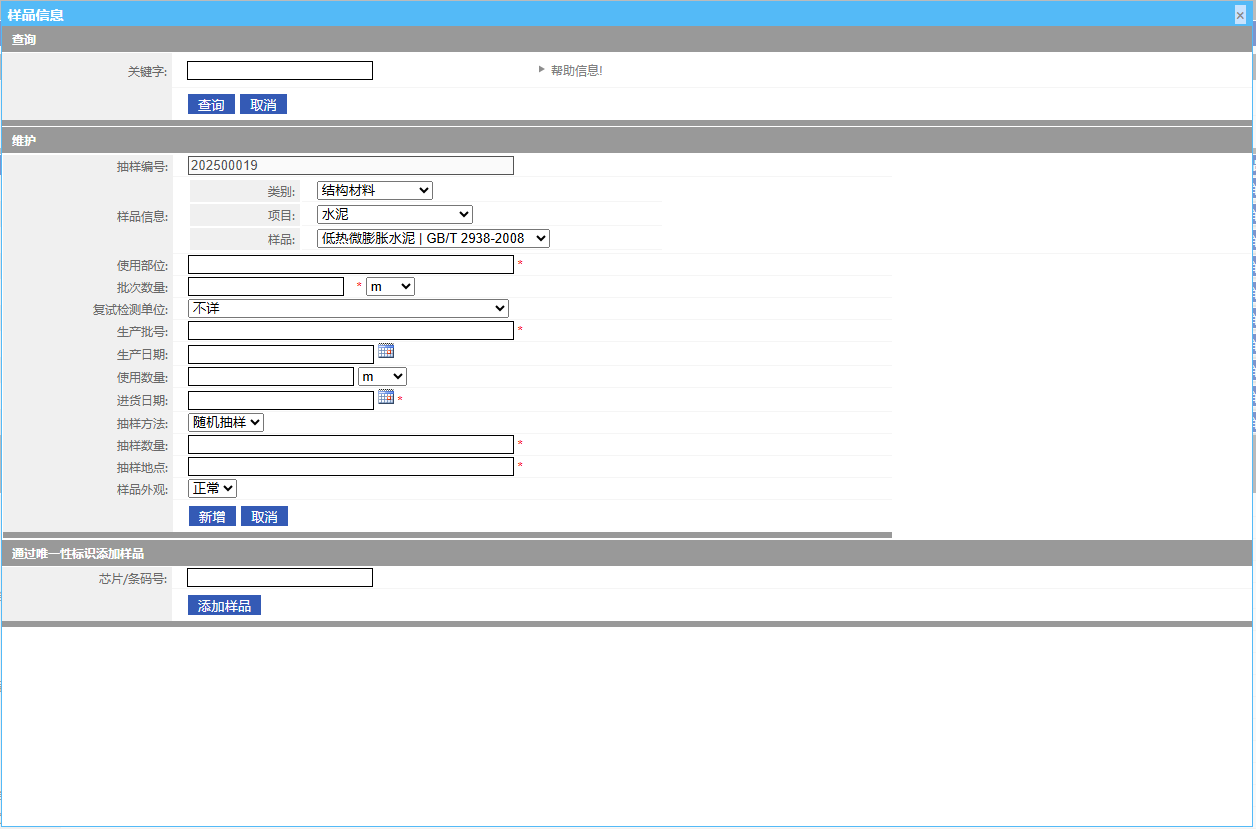Click the 查询 search button
The image size is (1256, 829).
(x=211, y=105)
